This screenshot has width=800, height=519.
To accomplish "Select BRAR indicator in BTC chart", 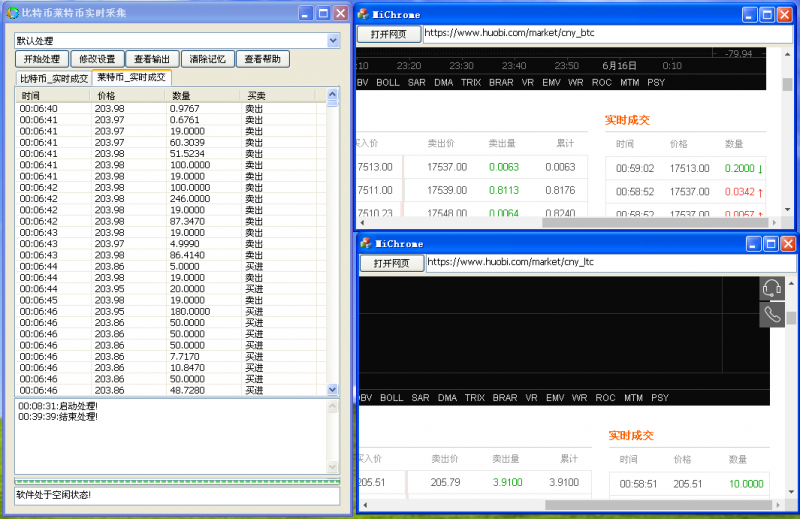I will click(x=501, y=82).
